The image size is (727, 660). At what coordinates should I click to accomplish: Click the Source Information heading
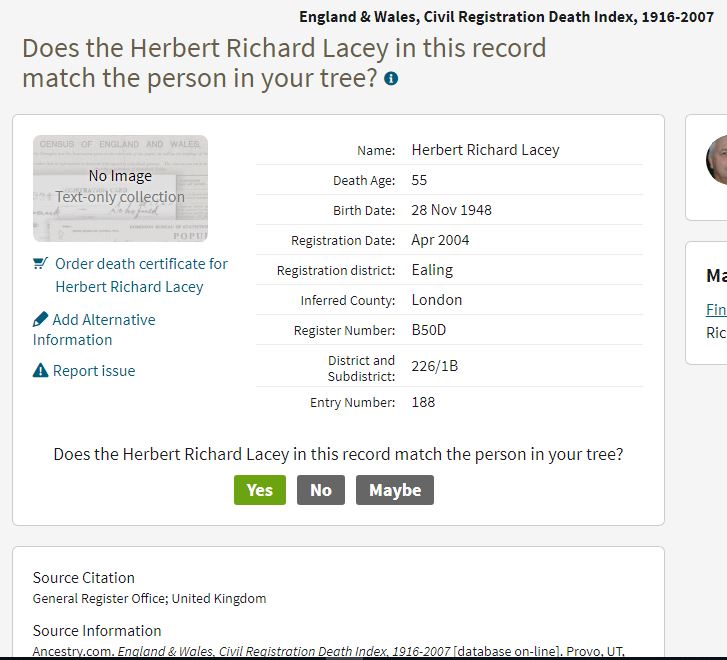click(x=97, y=631)
